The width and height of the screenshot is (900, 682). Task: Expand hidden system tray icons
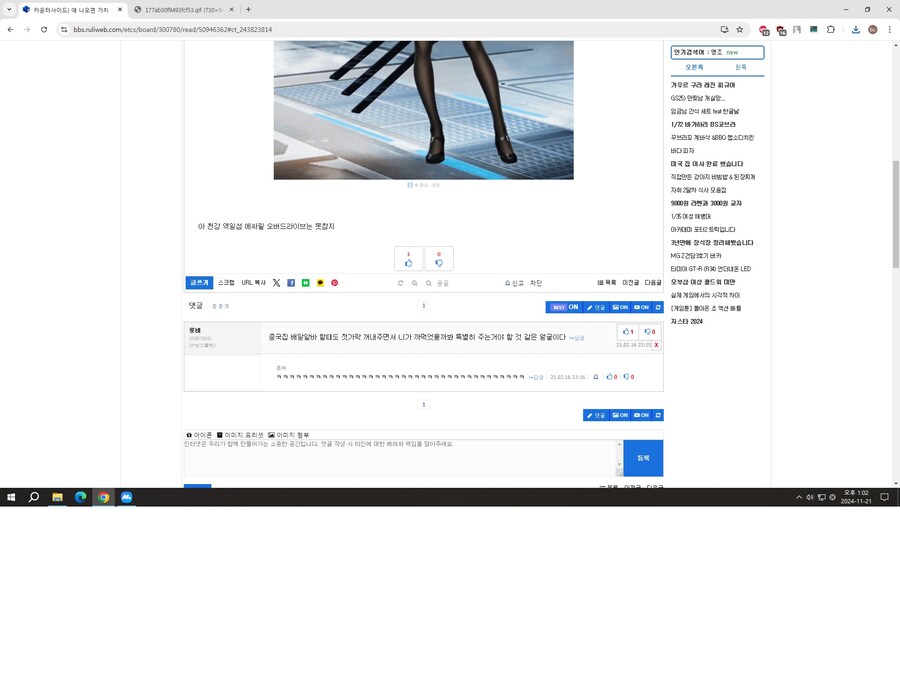click(798, 497)
